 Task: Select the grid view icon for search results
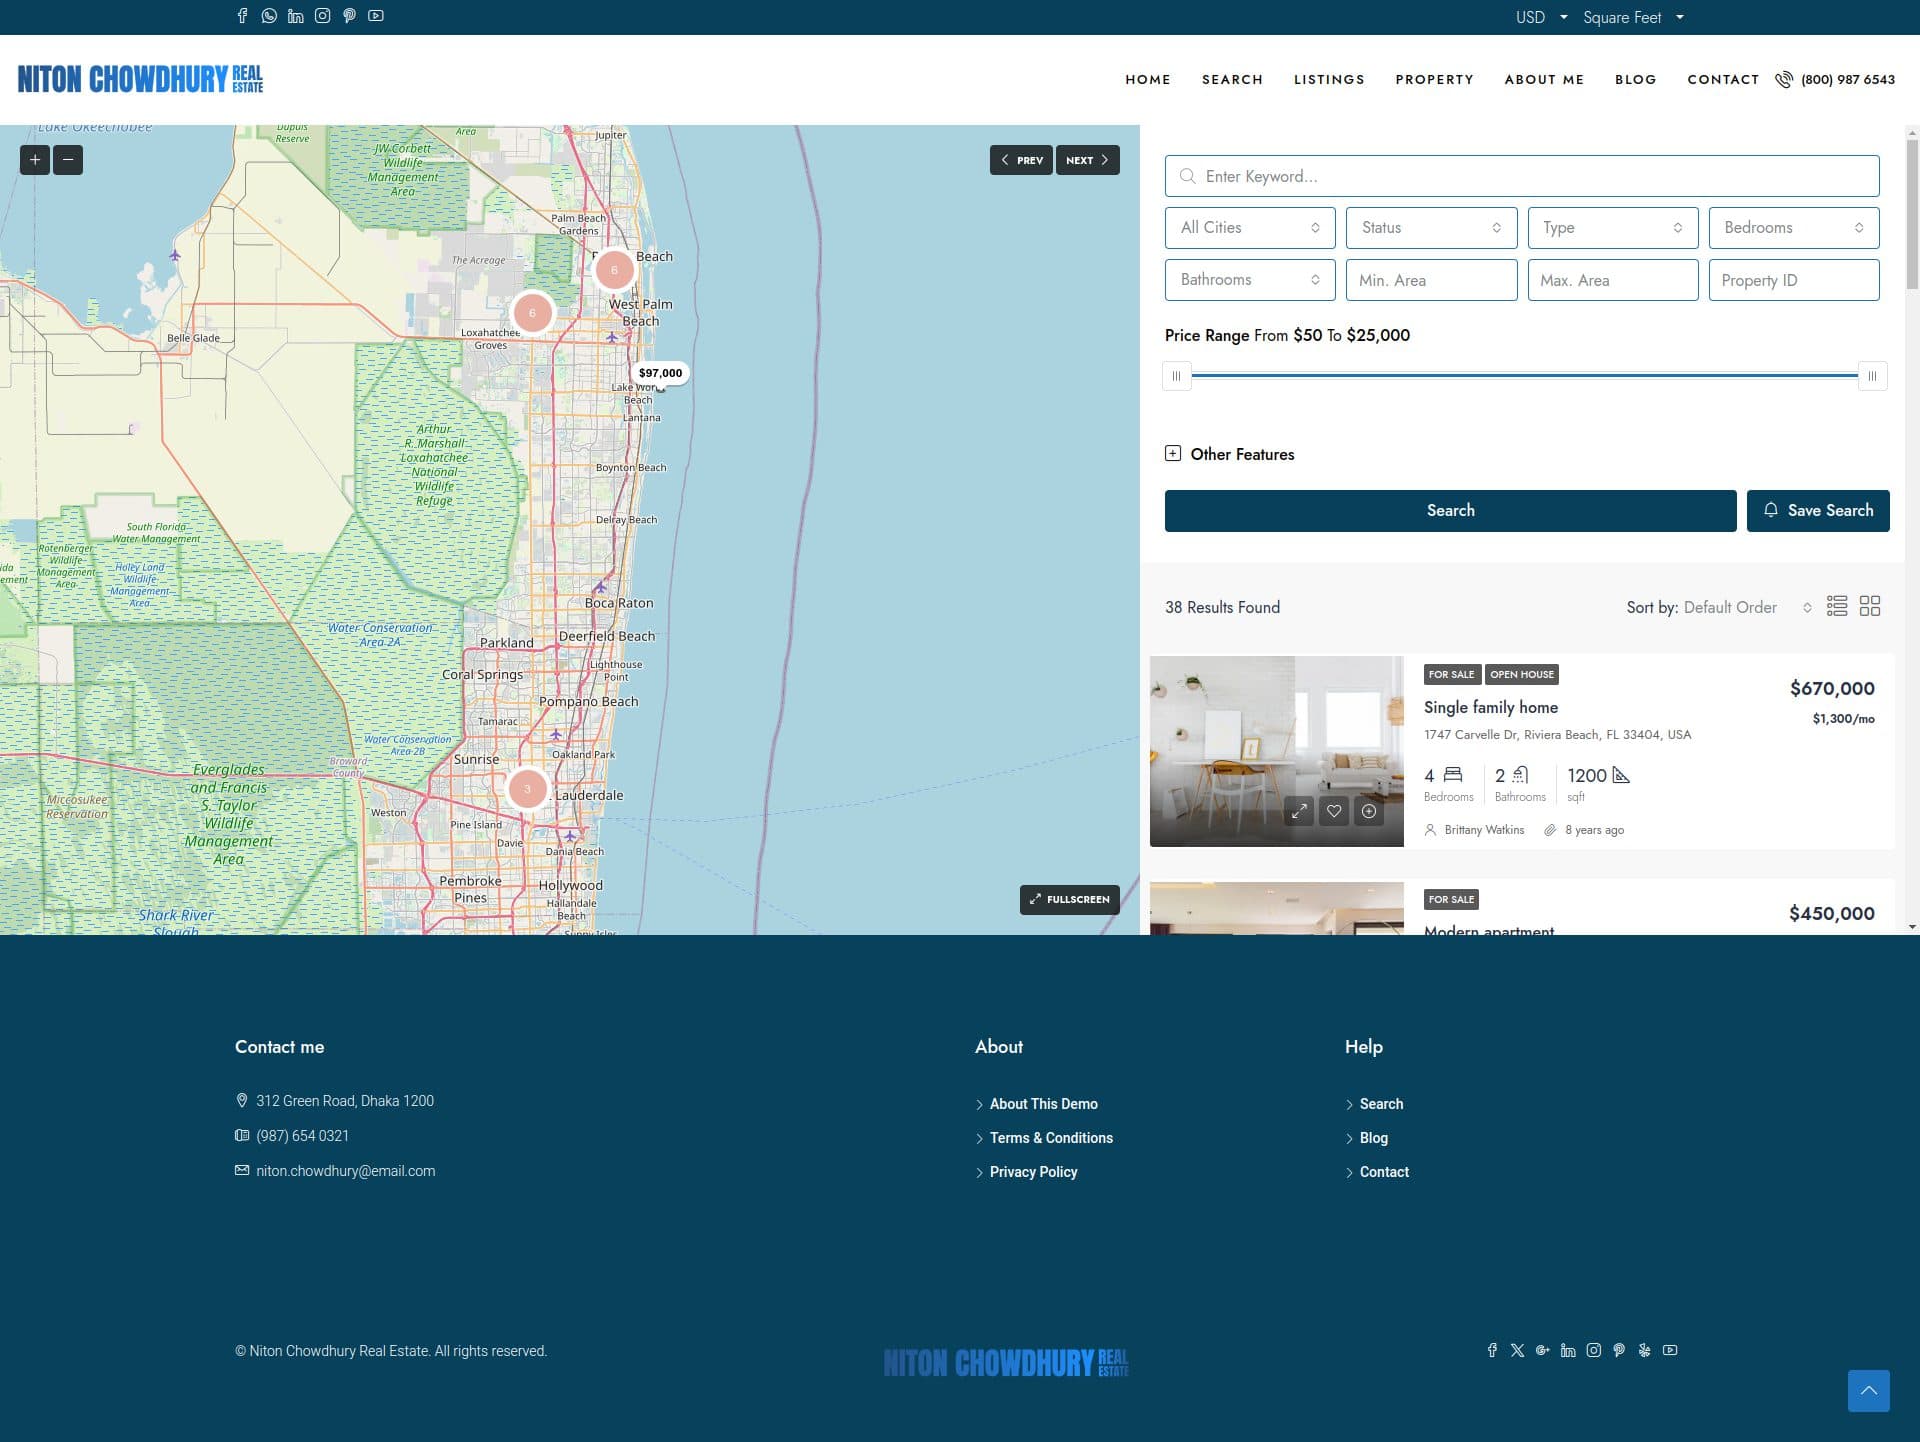1870,606
